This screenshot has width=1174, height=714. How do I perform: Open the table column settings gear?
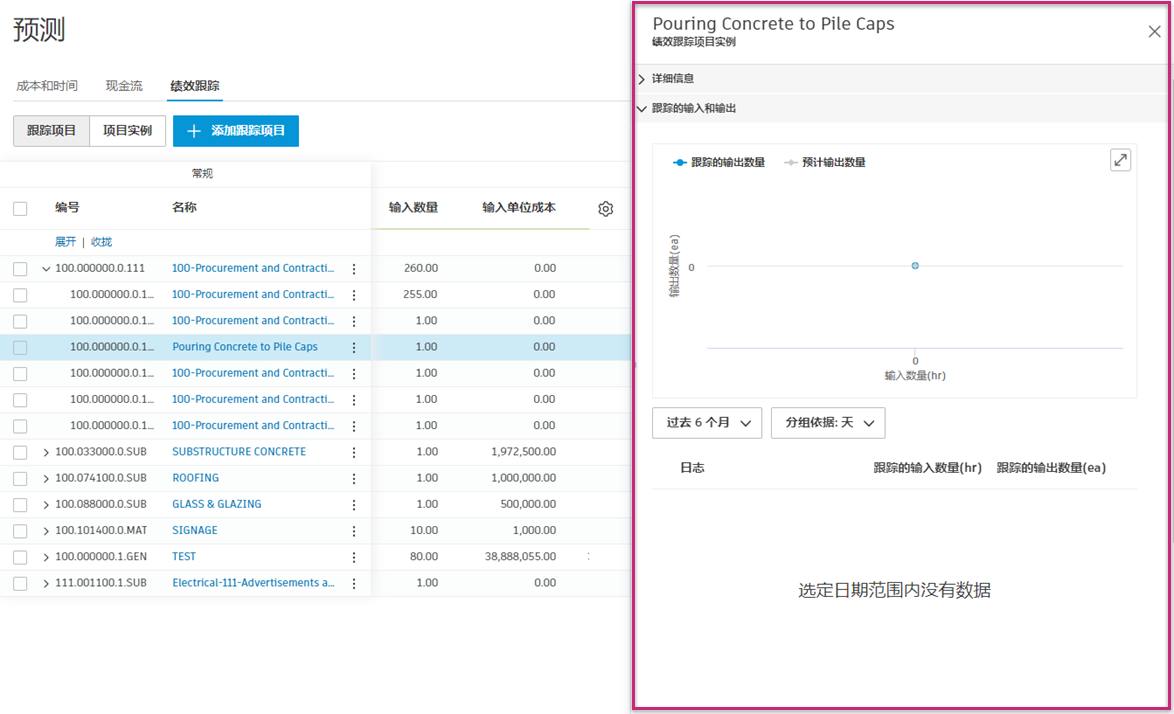click(x=606, y=209)
